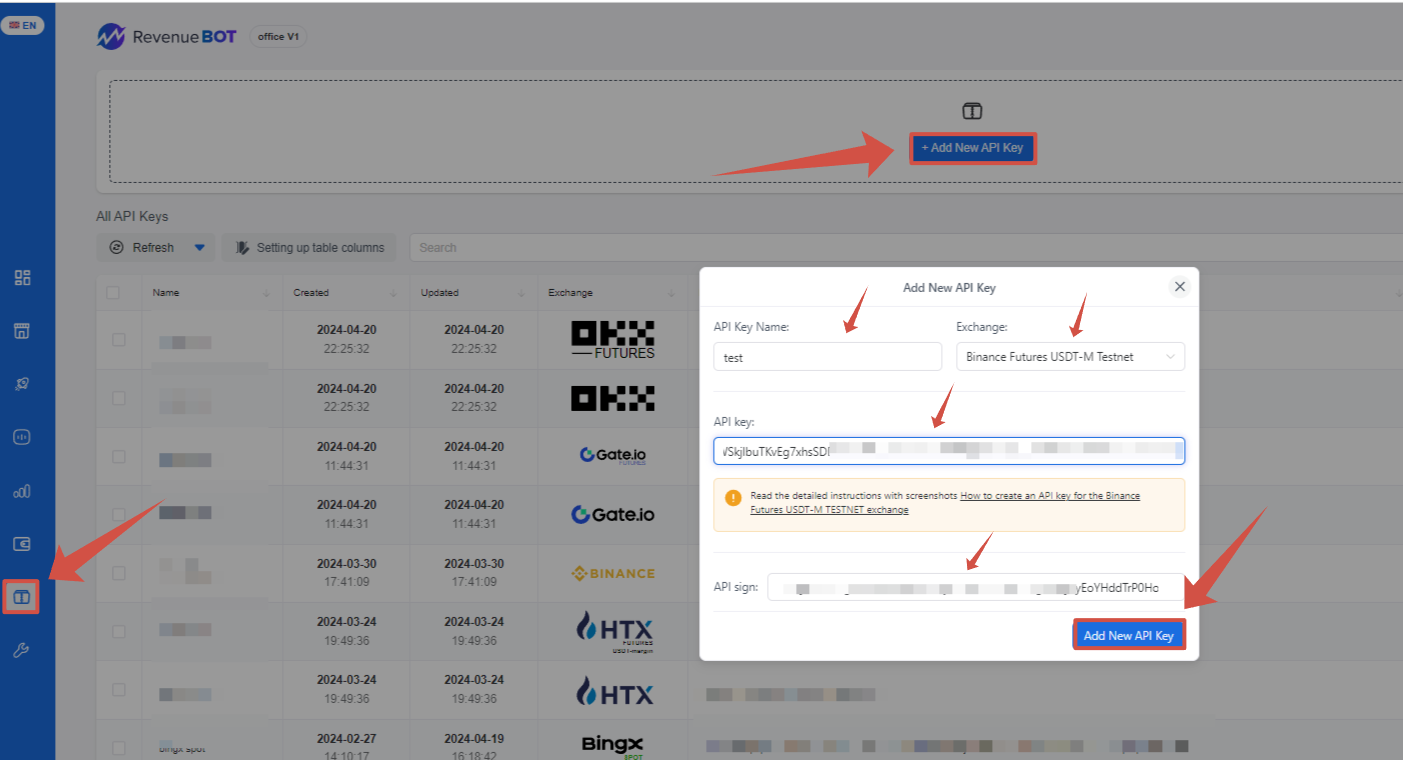The image size is (1403, 760).
Task: Open the marketplace storefront icon in sidebar
Action: (x=22, y=331)
